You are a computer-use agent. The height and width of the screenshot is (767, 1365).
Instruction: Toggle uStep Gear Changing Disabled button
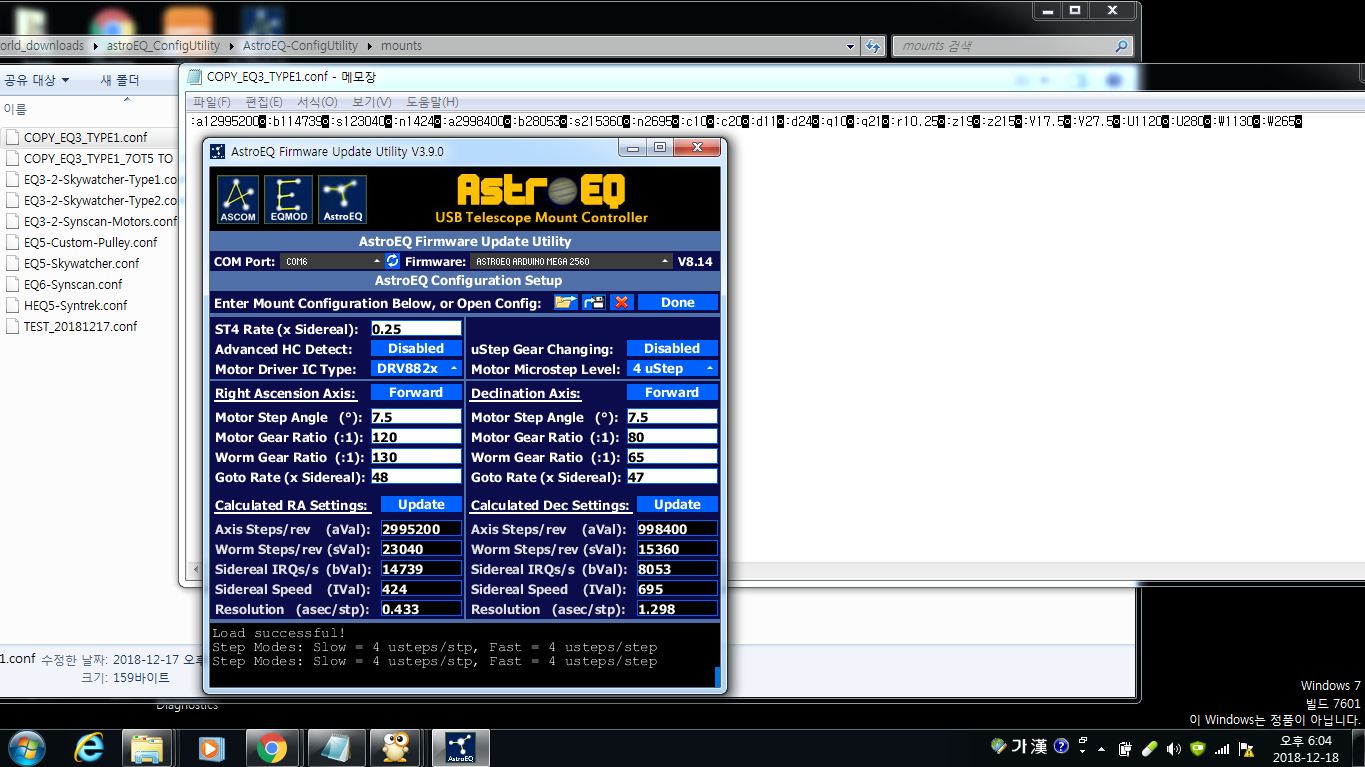tap(672, 348)
